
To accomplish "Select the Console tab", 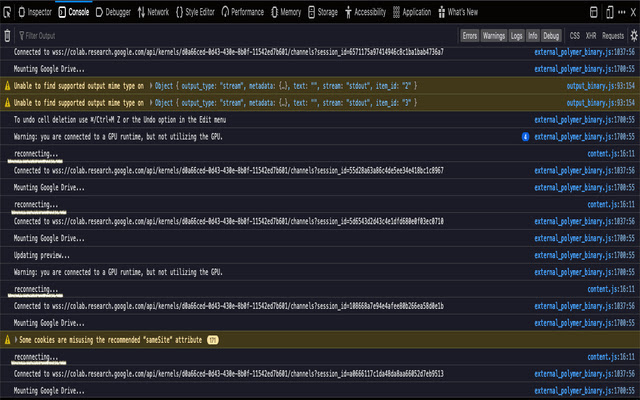I will (x=74, y=12).
